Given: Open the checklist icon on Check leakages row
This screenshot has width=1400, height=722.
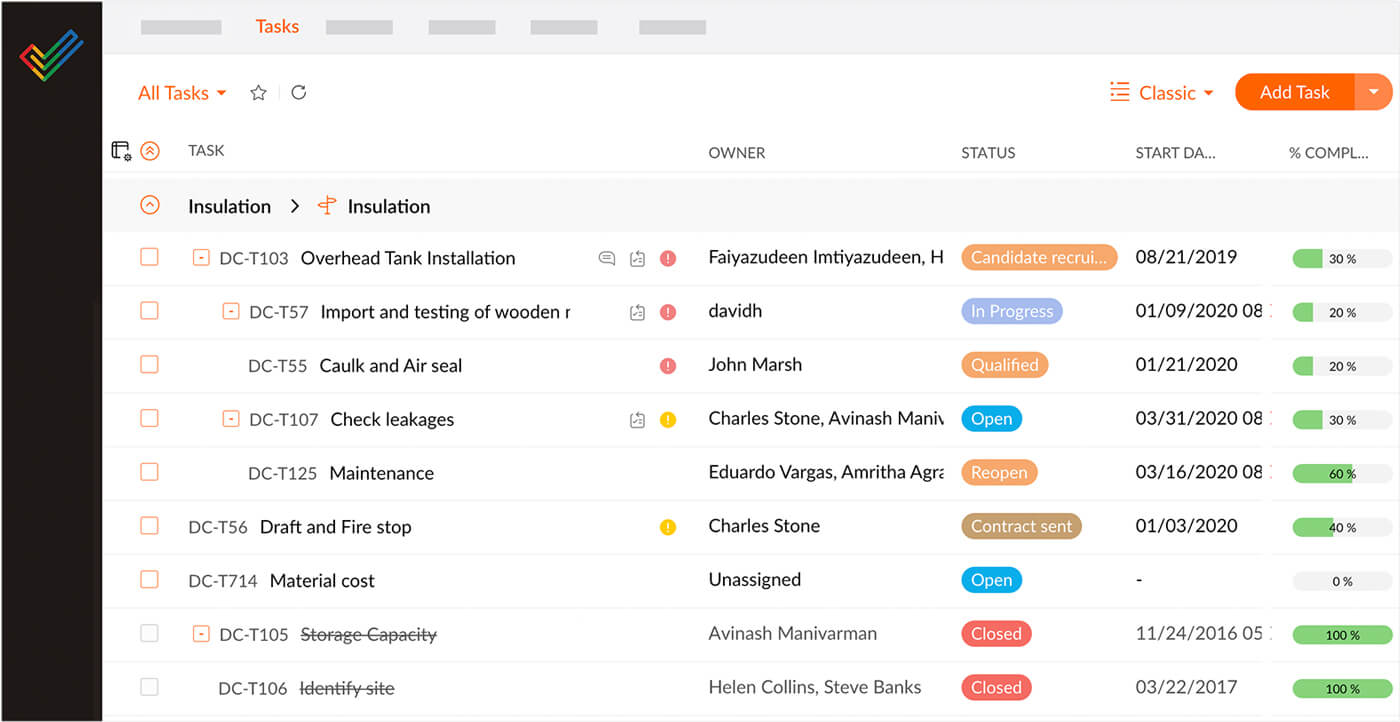Looking at the screenshot, I should 637,420.
